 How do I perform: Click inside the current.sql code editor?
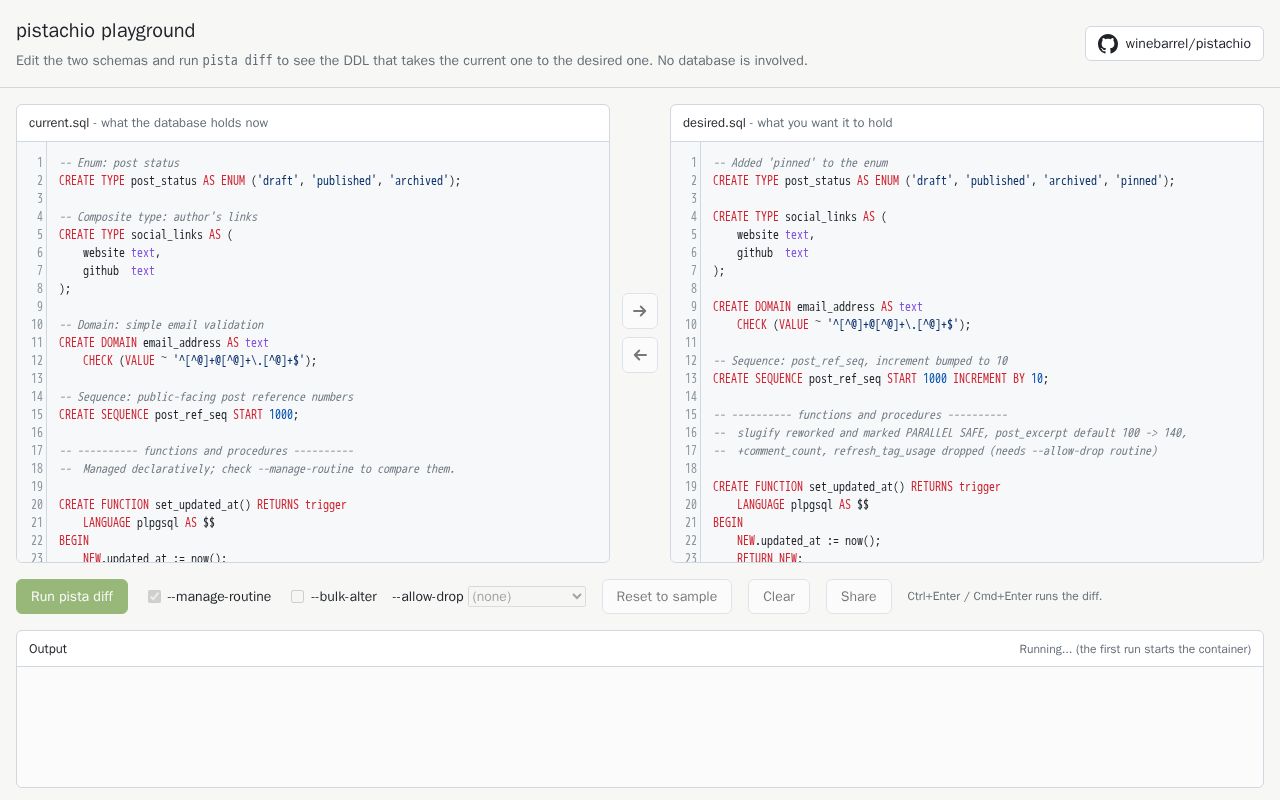(328, 352)
